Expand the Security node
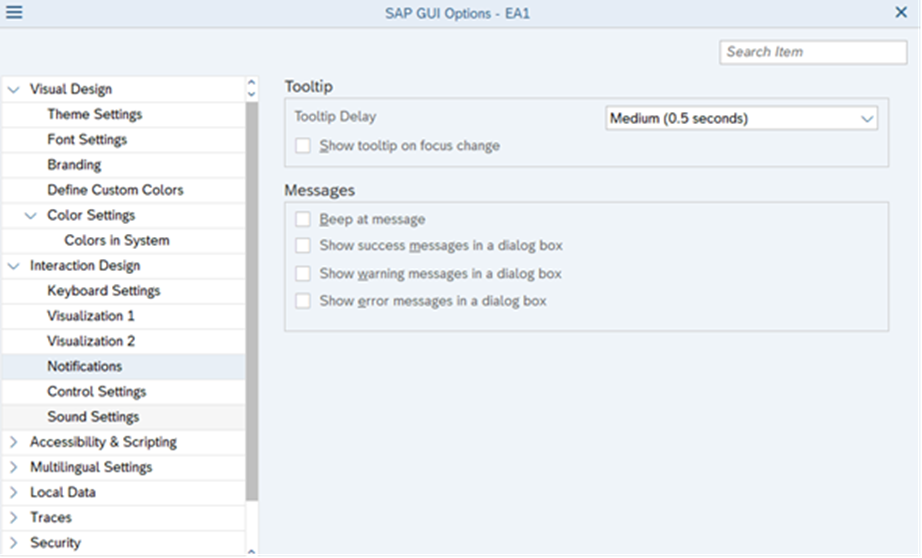The width and height of the screenshot is (922, 558). point(13,543)
